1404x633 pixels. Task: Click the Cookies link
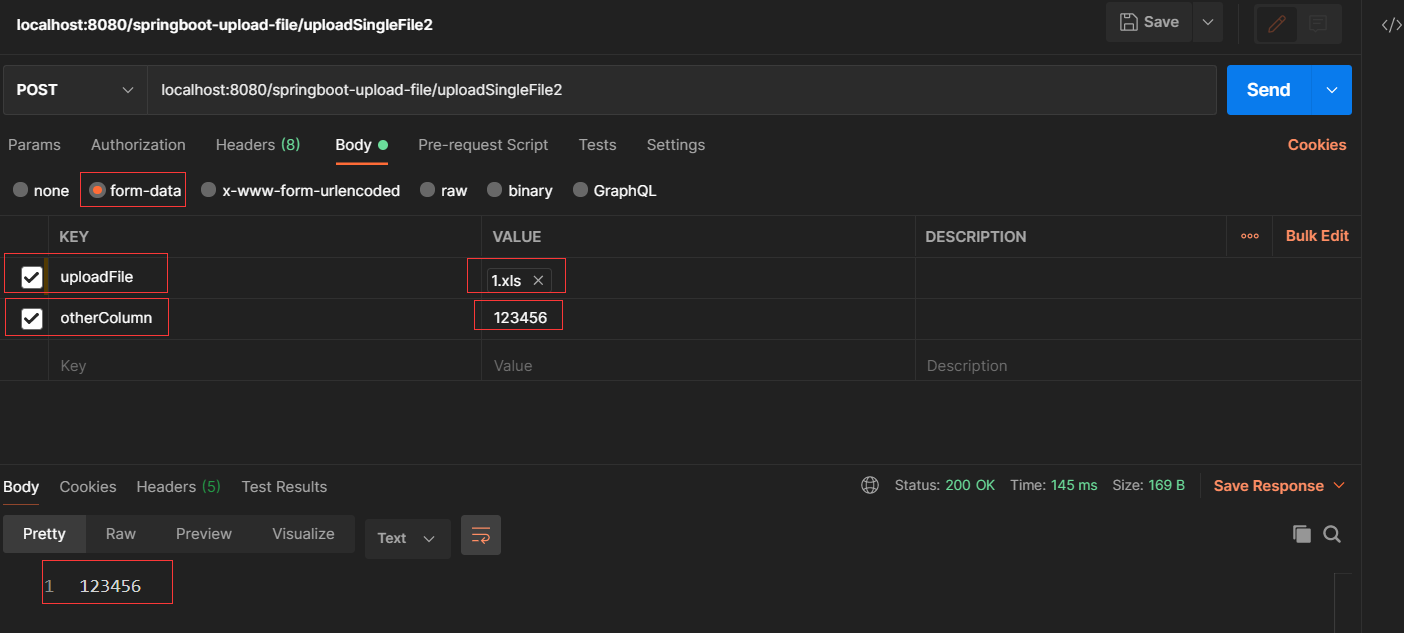1316,145
